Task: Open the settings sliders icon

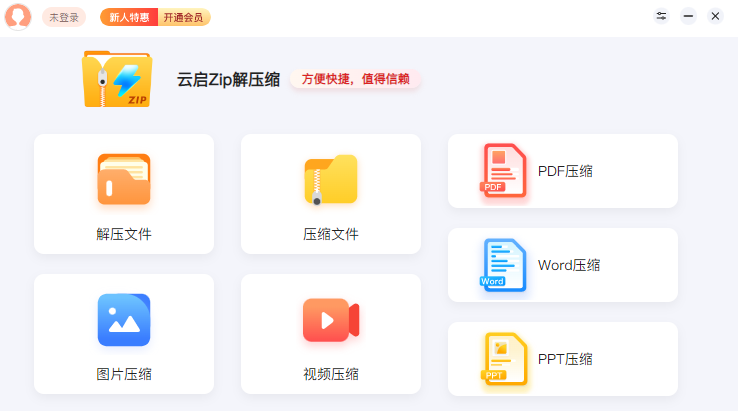Action: pos(661,16)
